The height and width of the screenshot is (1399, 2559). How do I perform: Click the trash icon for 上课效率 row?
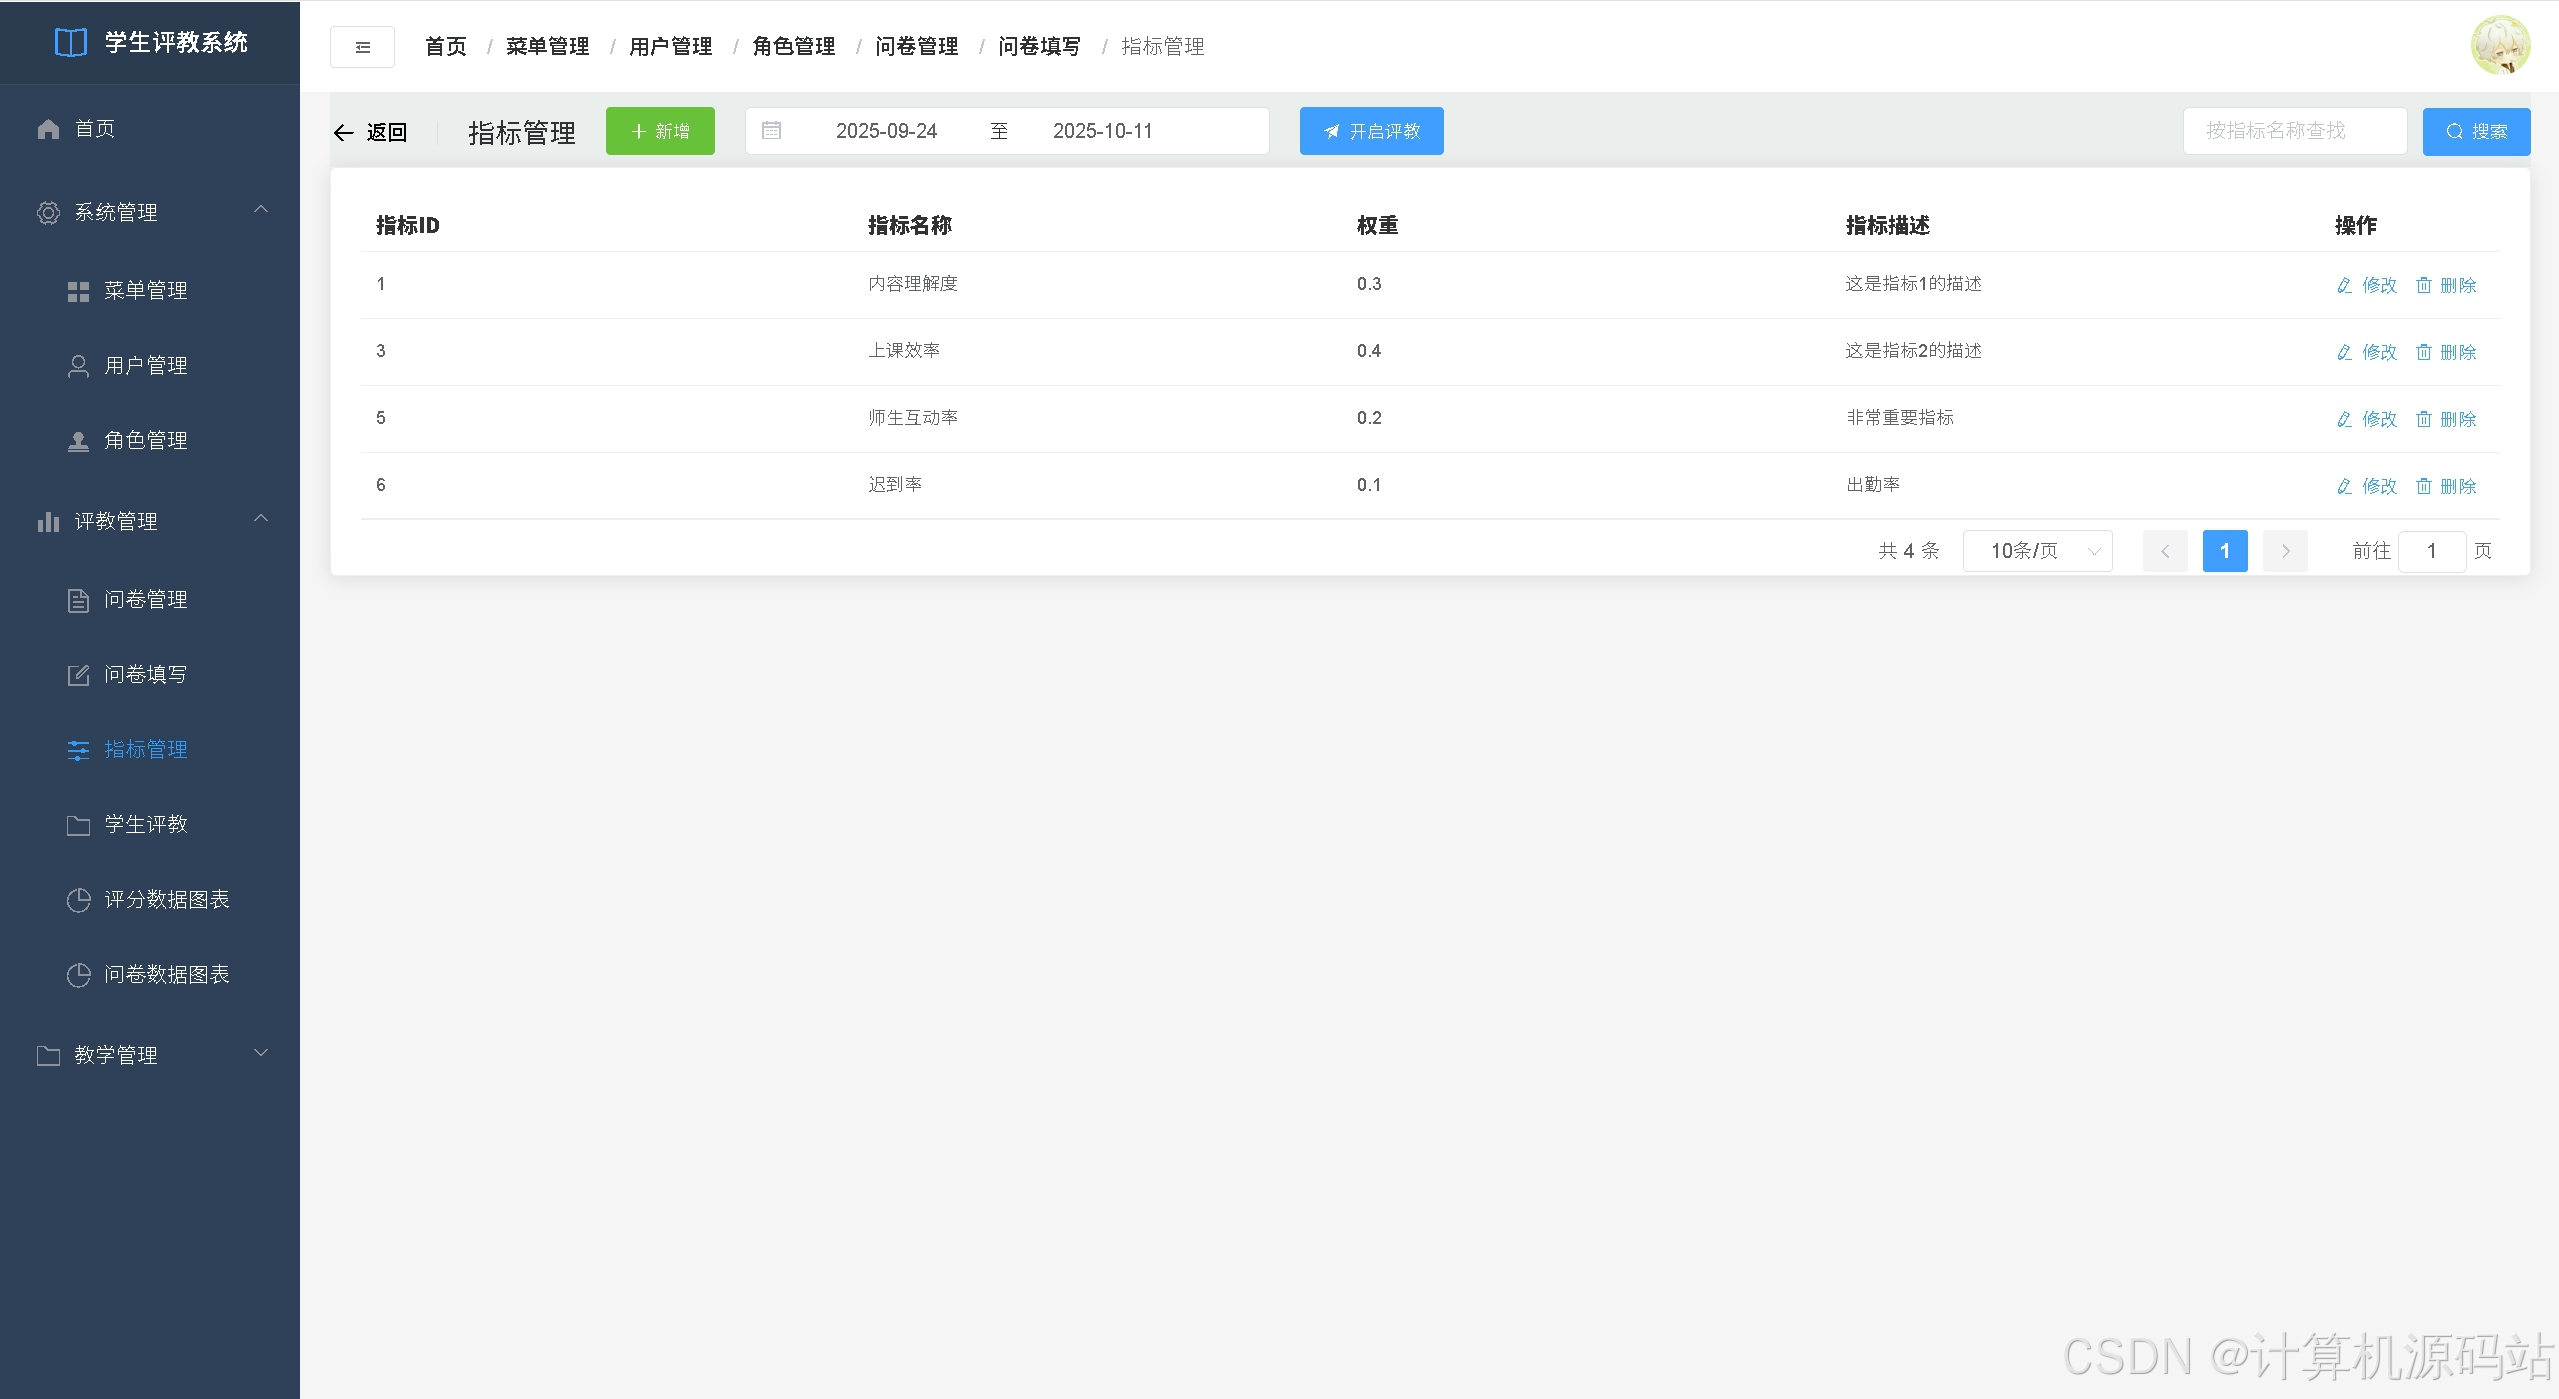[2423, 353]
